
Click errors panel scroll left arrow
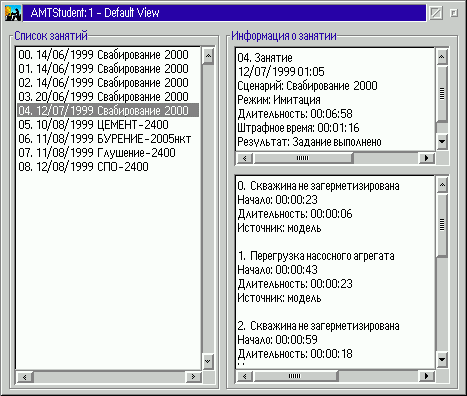click(x=245, y=376)
